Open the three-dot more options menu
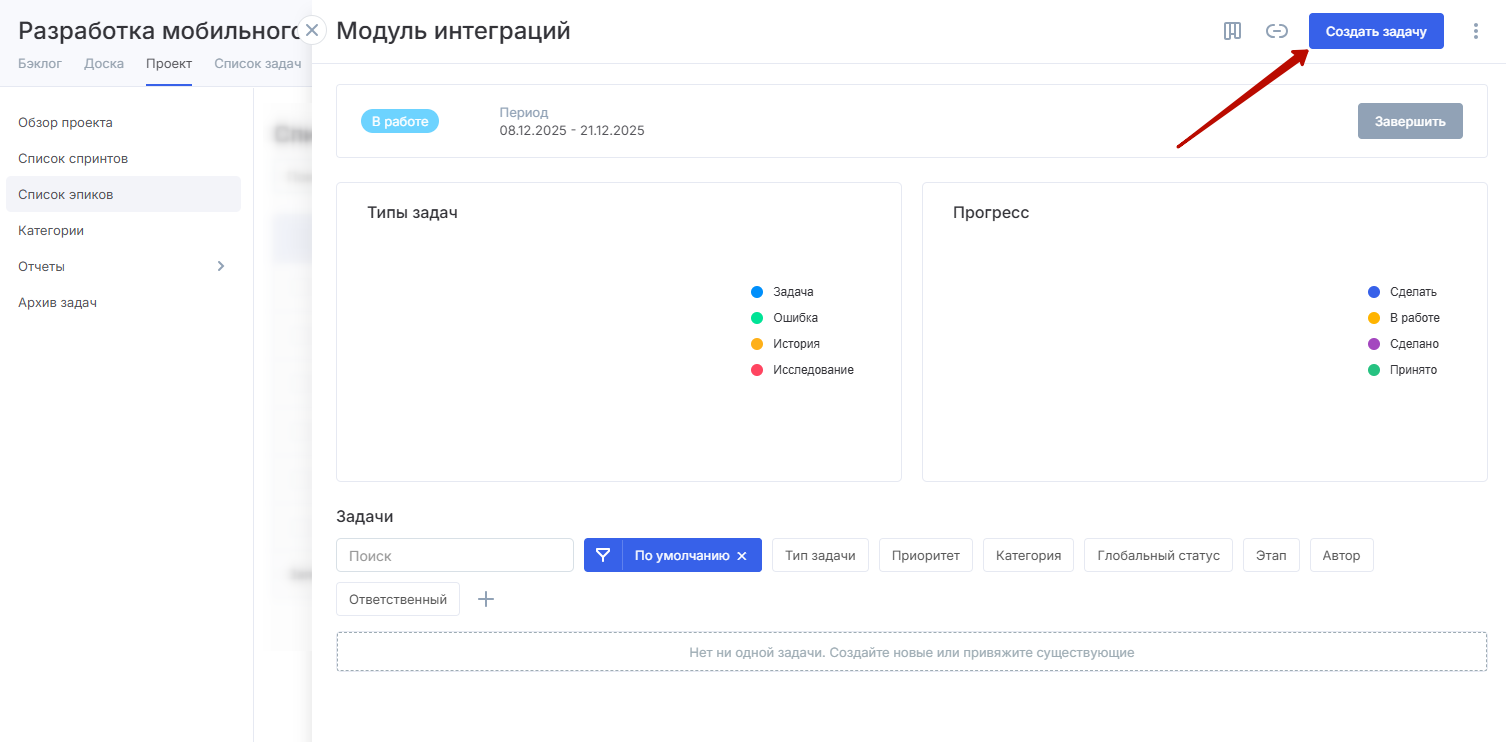 (x=1475, y=31)
